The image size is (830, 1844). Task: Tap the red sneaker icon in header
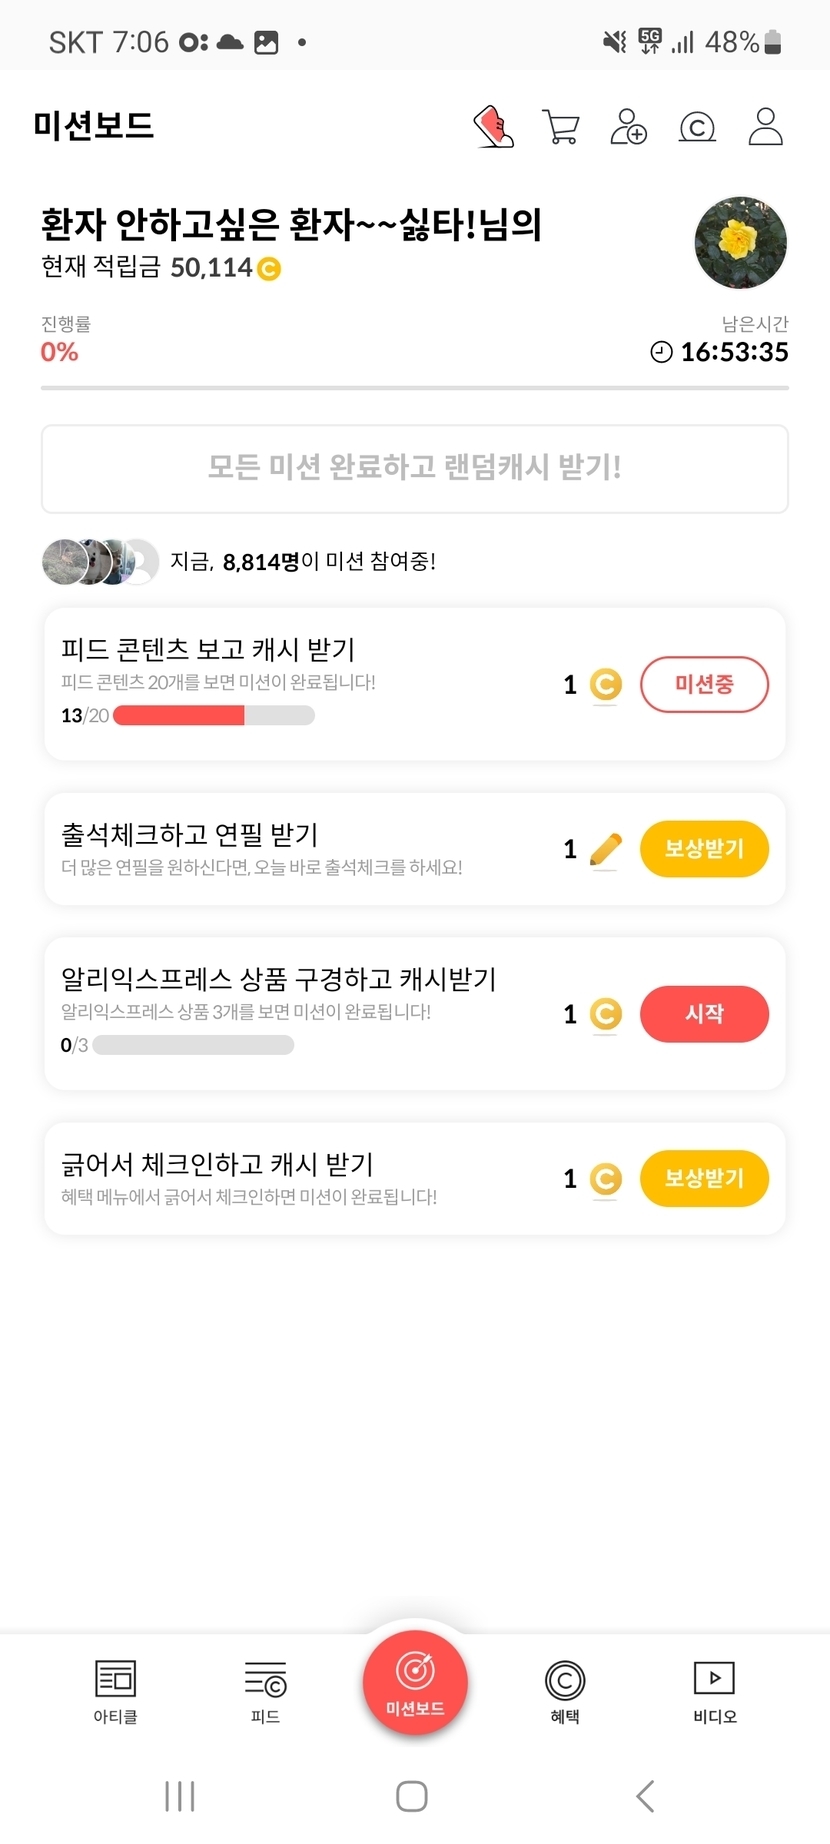[493, 127]
